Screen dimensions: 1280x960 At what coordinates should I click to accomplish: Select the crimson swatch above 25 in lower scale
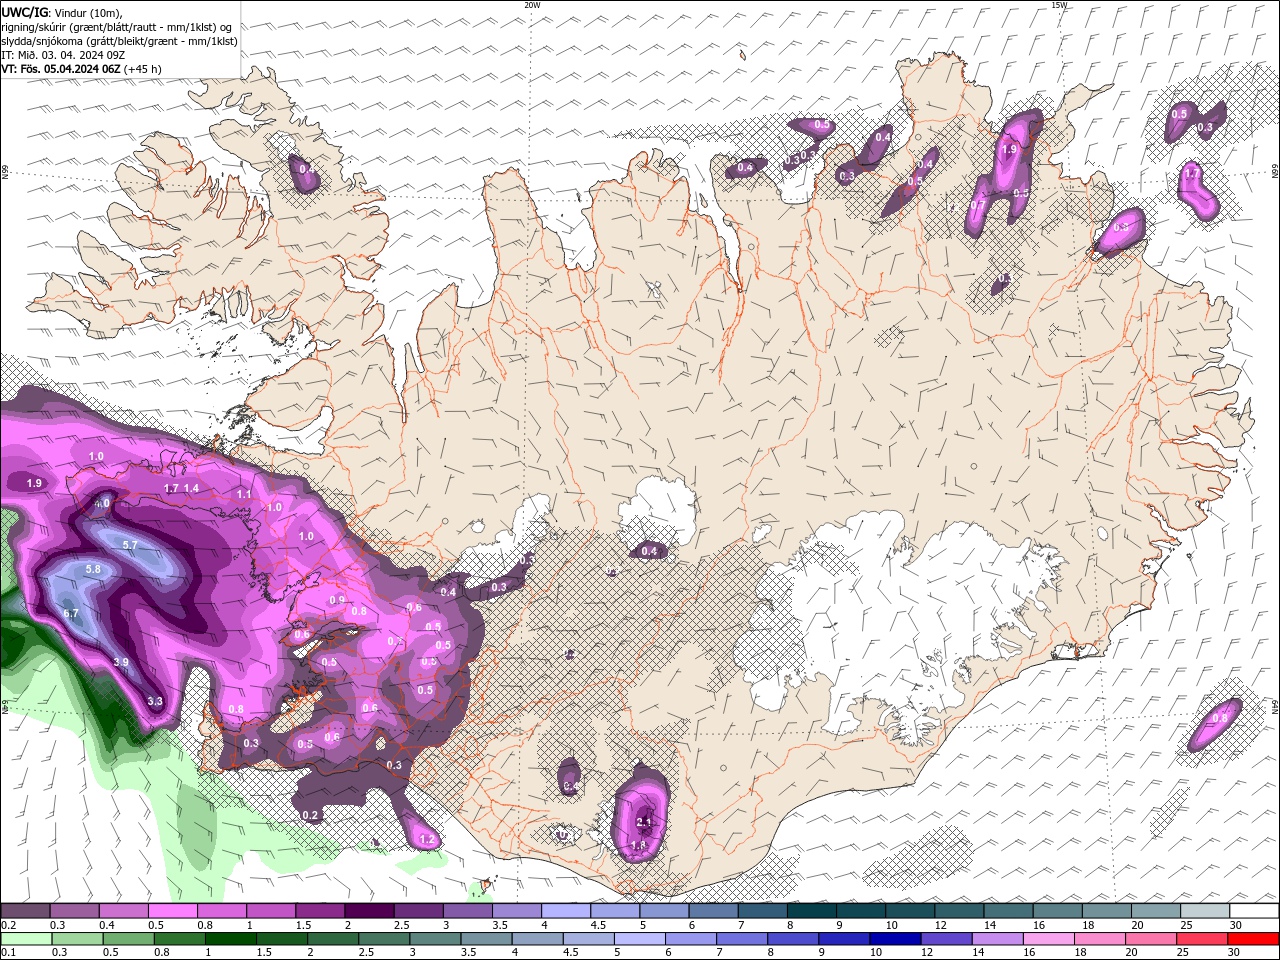(x=1202, y=940)
